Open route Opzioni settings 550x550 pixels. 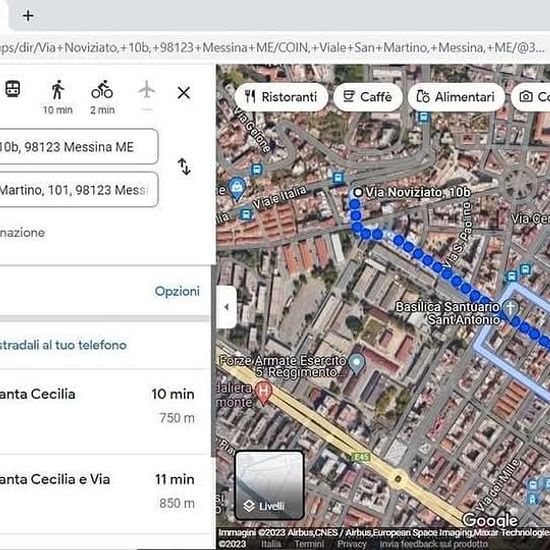pyautogui.click(x=177, y=291)
